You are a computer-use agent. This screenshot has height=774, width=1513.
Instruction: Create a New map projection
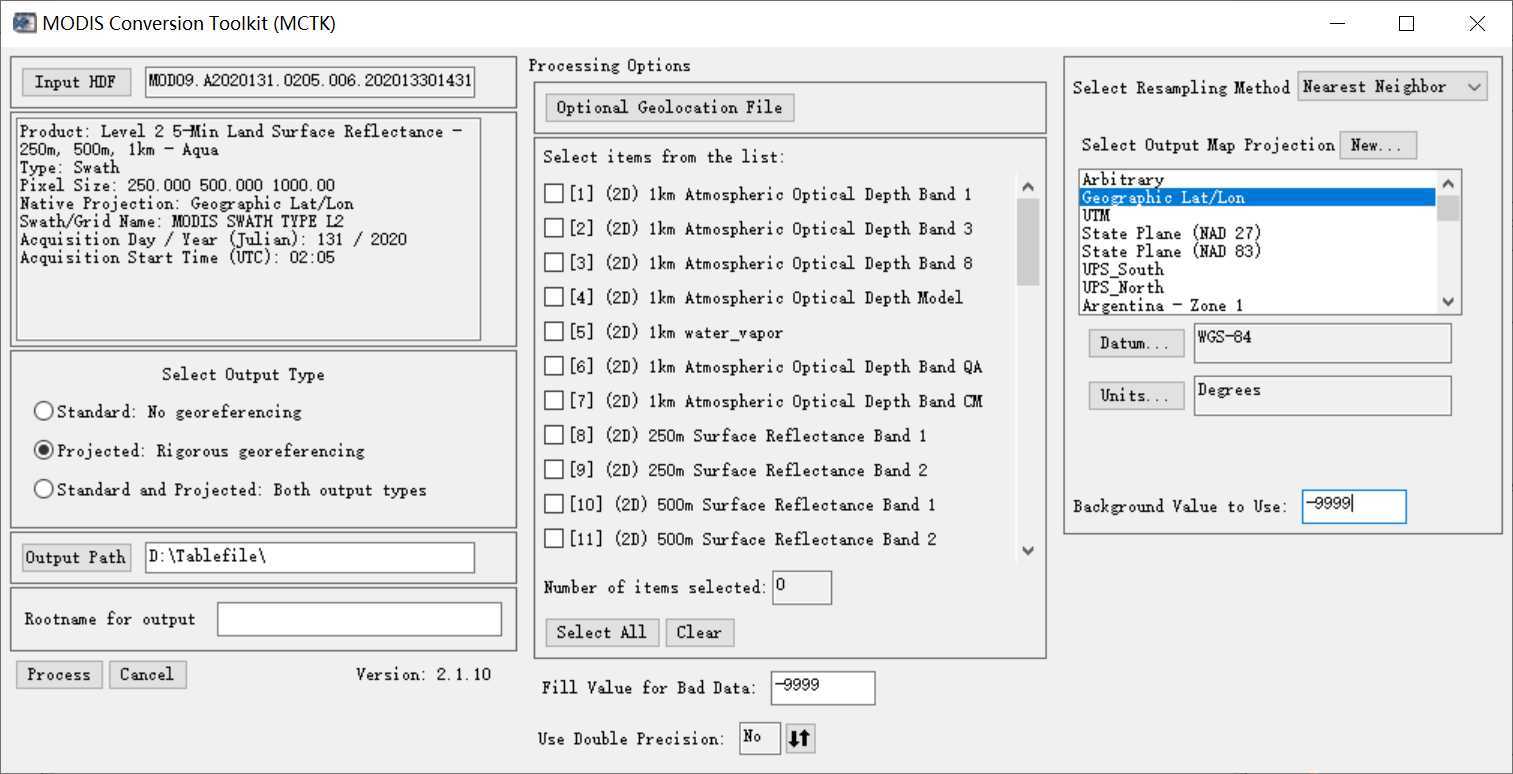pyautogui.click(x=1378, y=145)
